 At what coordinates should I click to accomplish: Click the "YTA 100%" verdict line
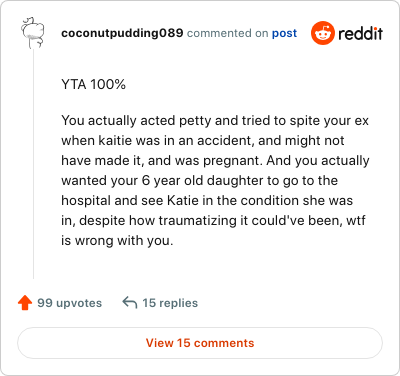click(93, 84)
